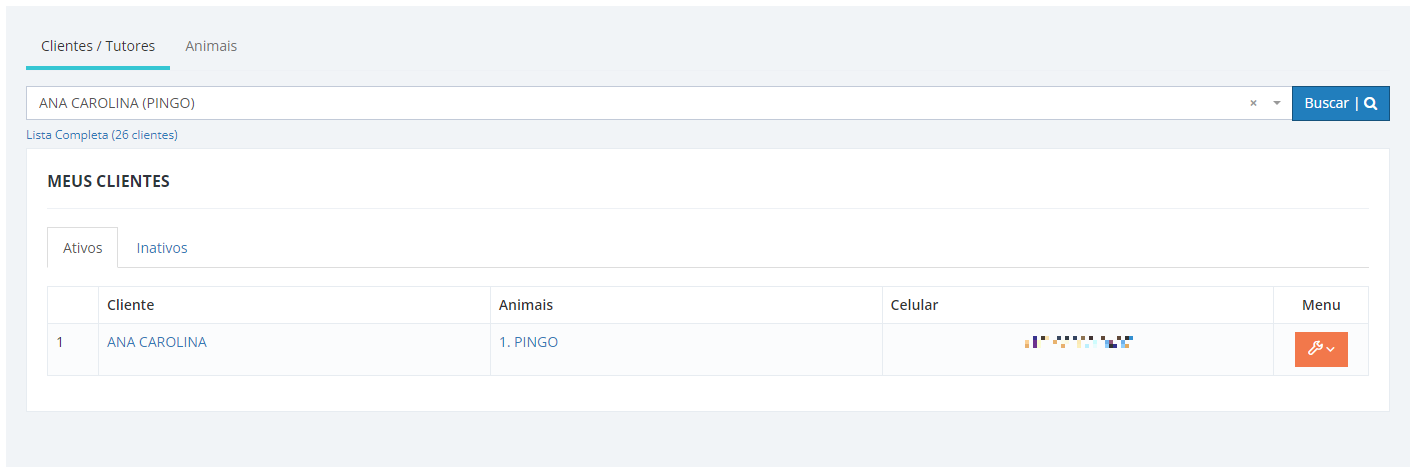
Task: Click the Buscar button
Action: click(1341, 103)
